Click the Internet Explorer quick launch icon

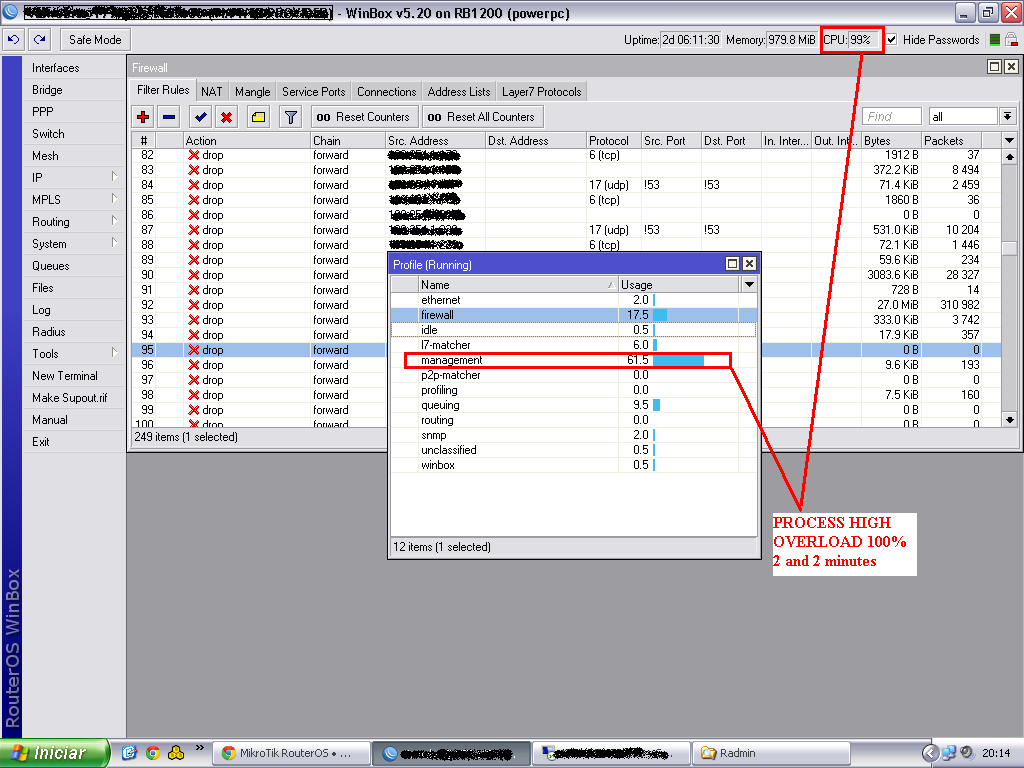(x=129, y=753)
